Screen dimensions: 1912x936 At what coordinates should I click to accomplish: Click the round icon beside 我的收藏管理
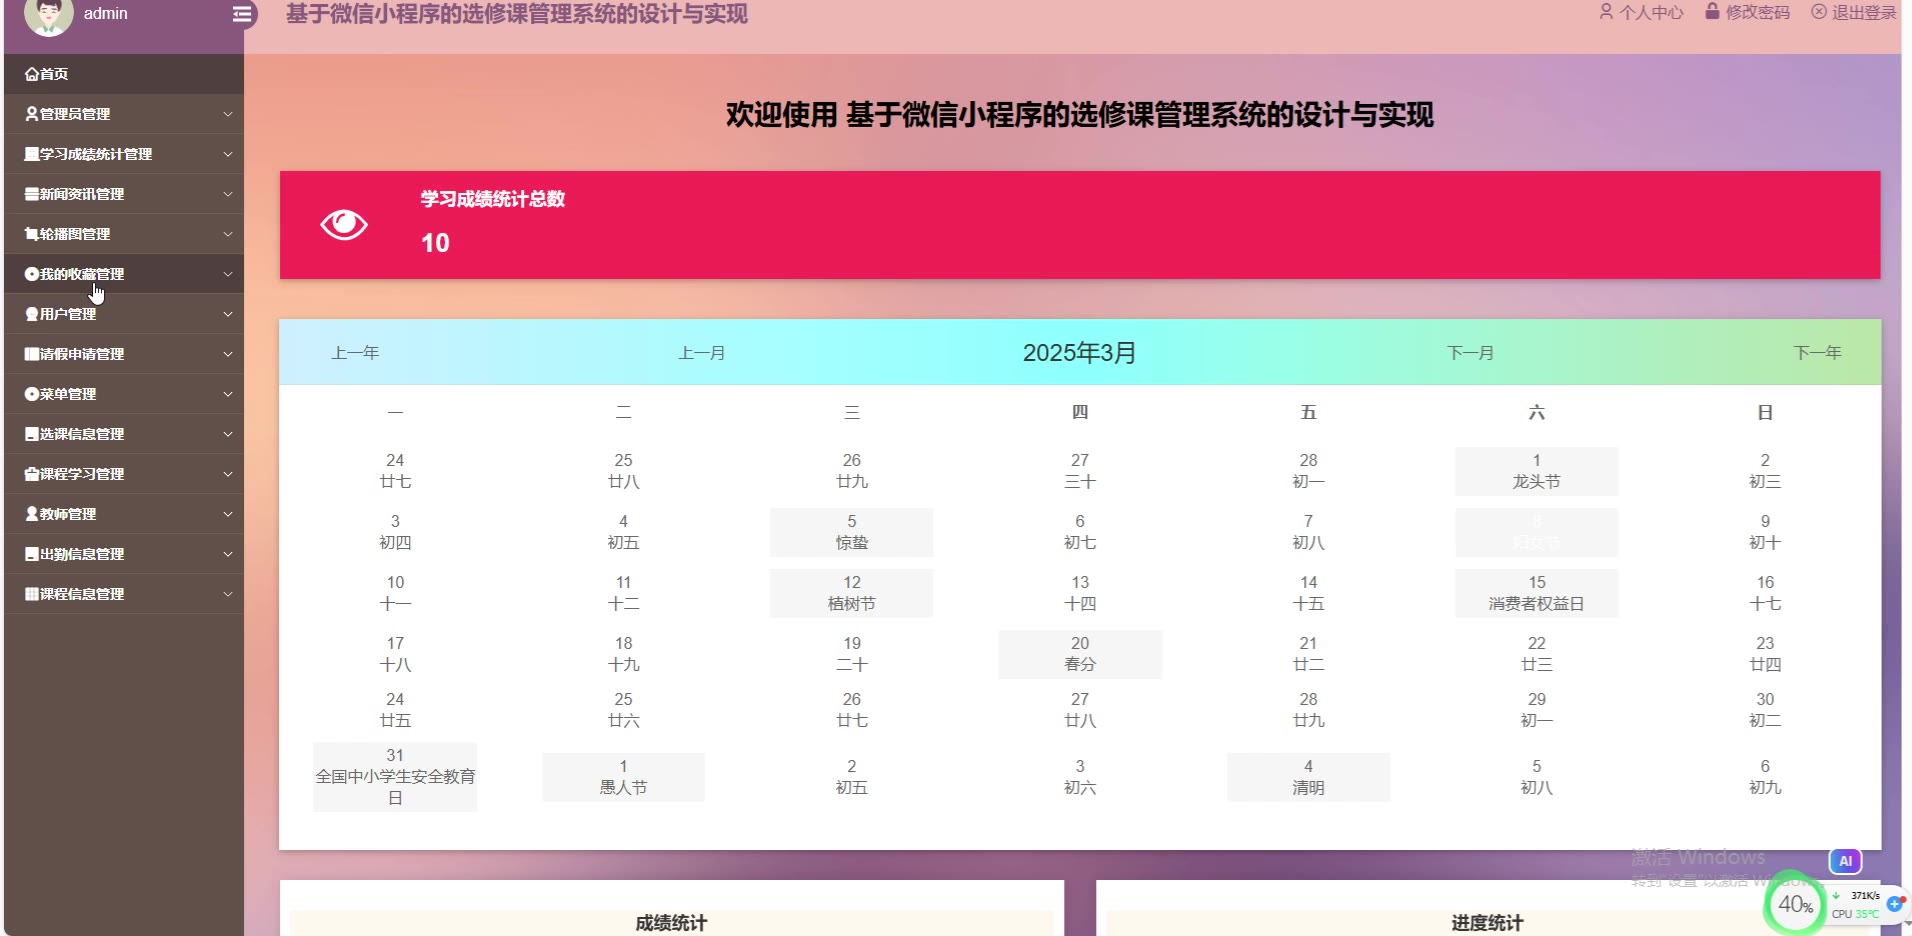(x=32, y=274)
